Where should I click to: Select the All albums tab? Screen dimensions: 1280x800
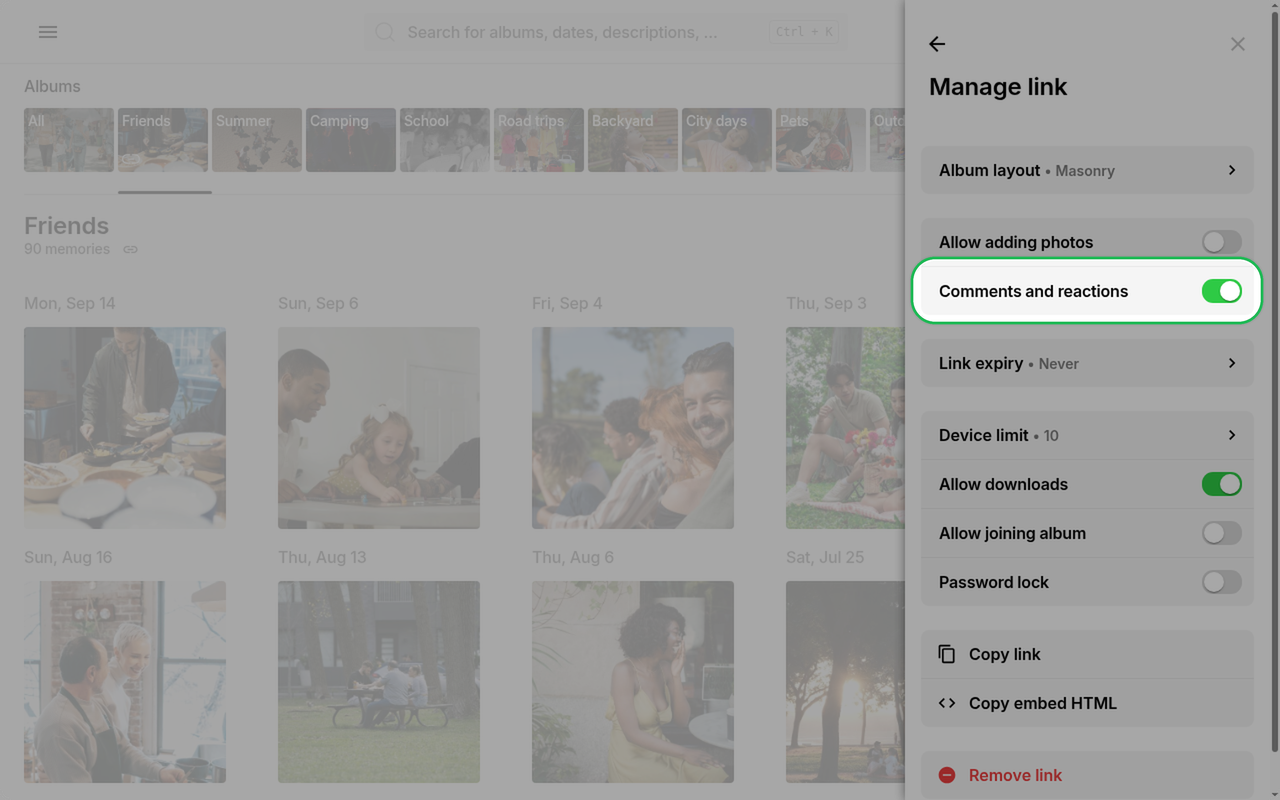[69, 140]
